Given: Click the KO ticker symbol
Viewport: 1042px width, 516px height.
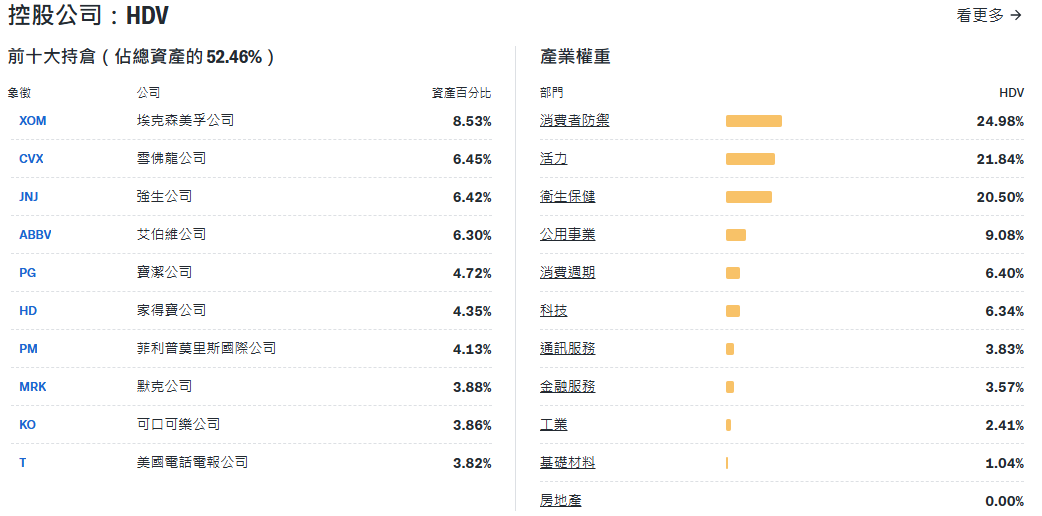Looking at the screenshot, I should [27, 425].
